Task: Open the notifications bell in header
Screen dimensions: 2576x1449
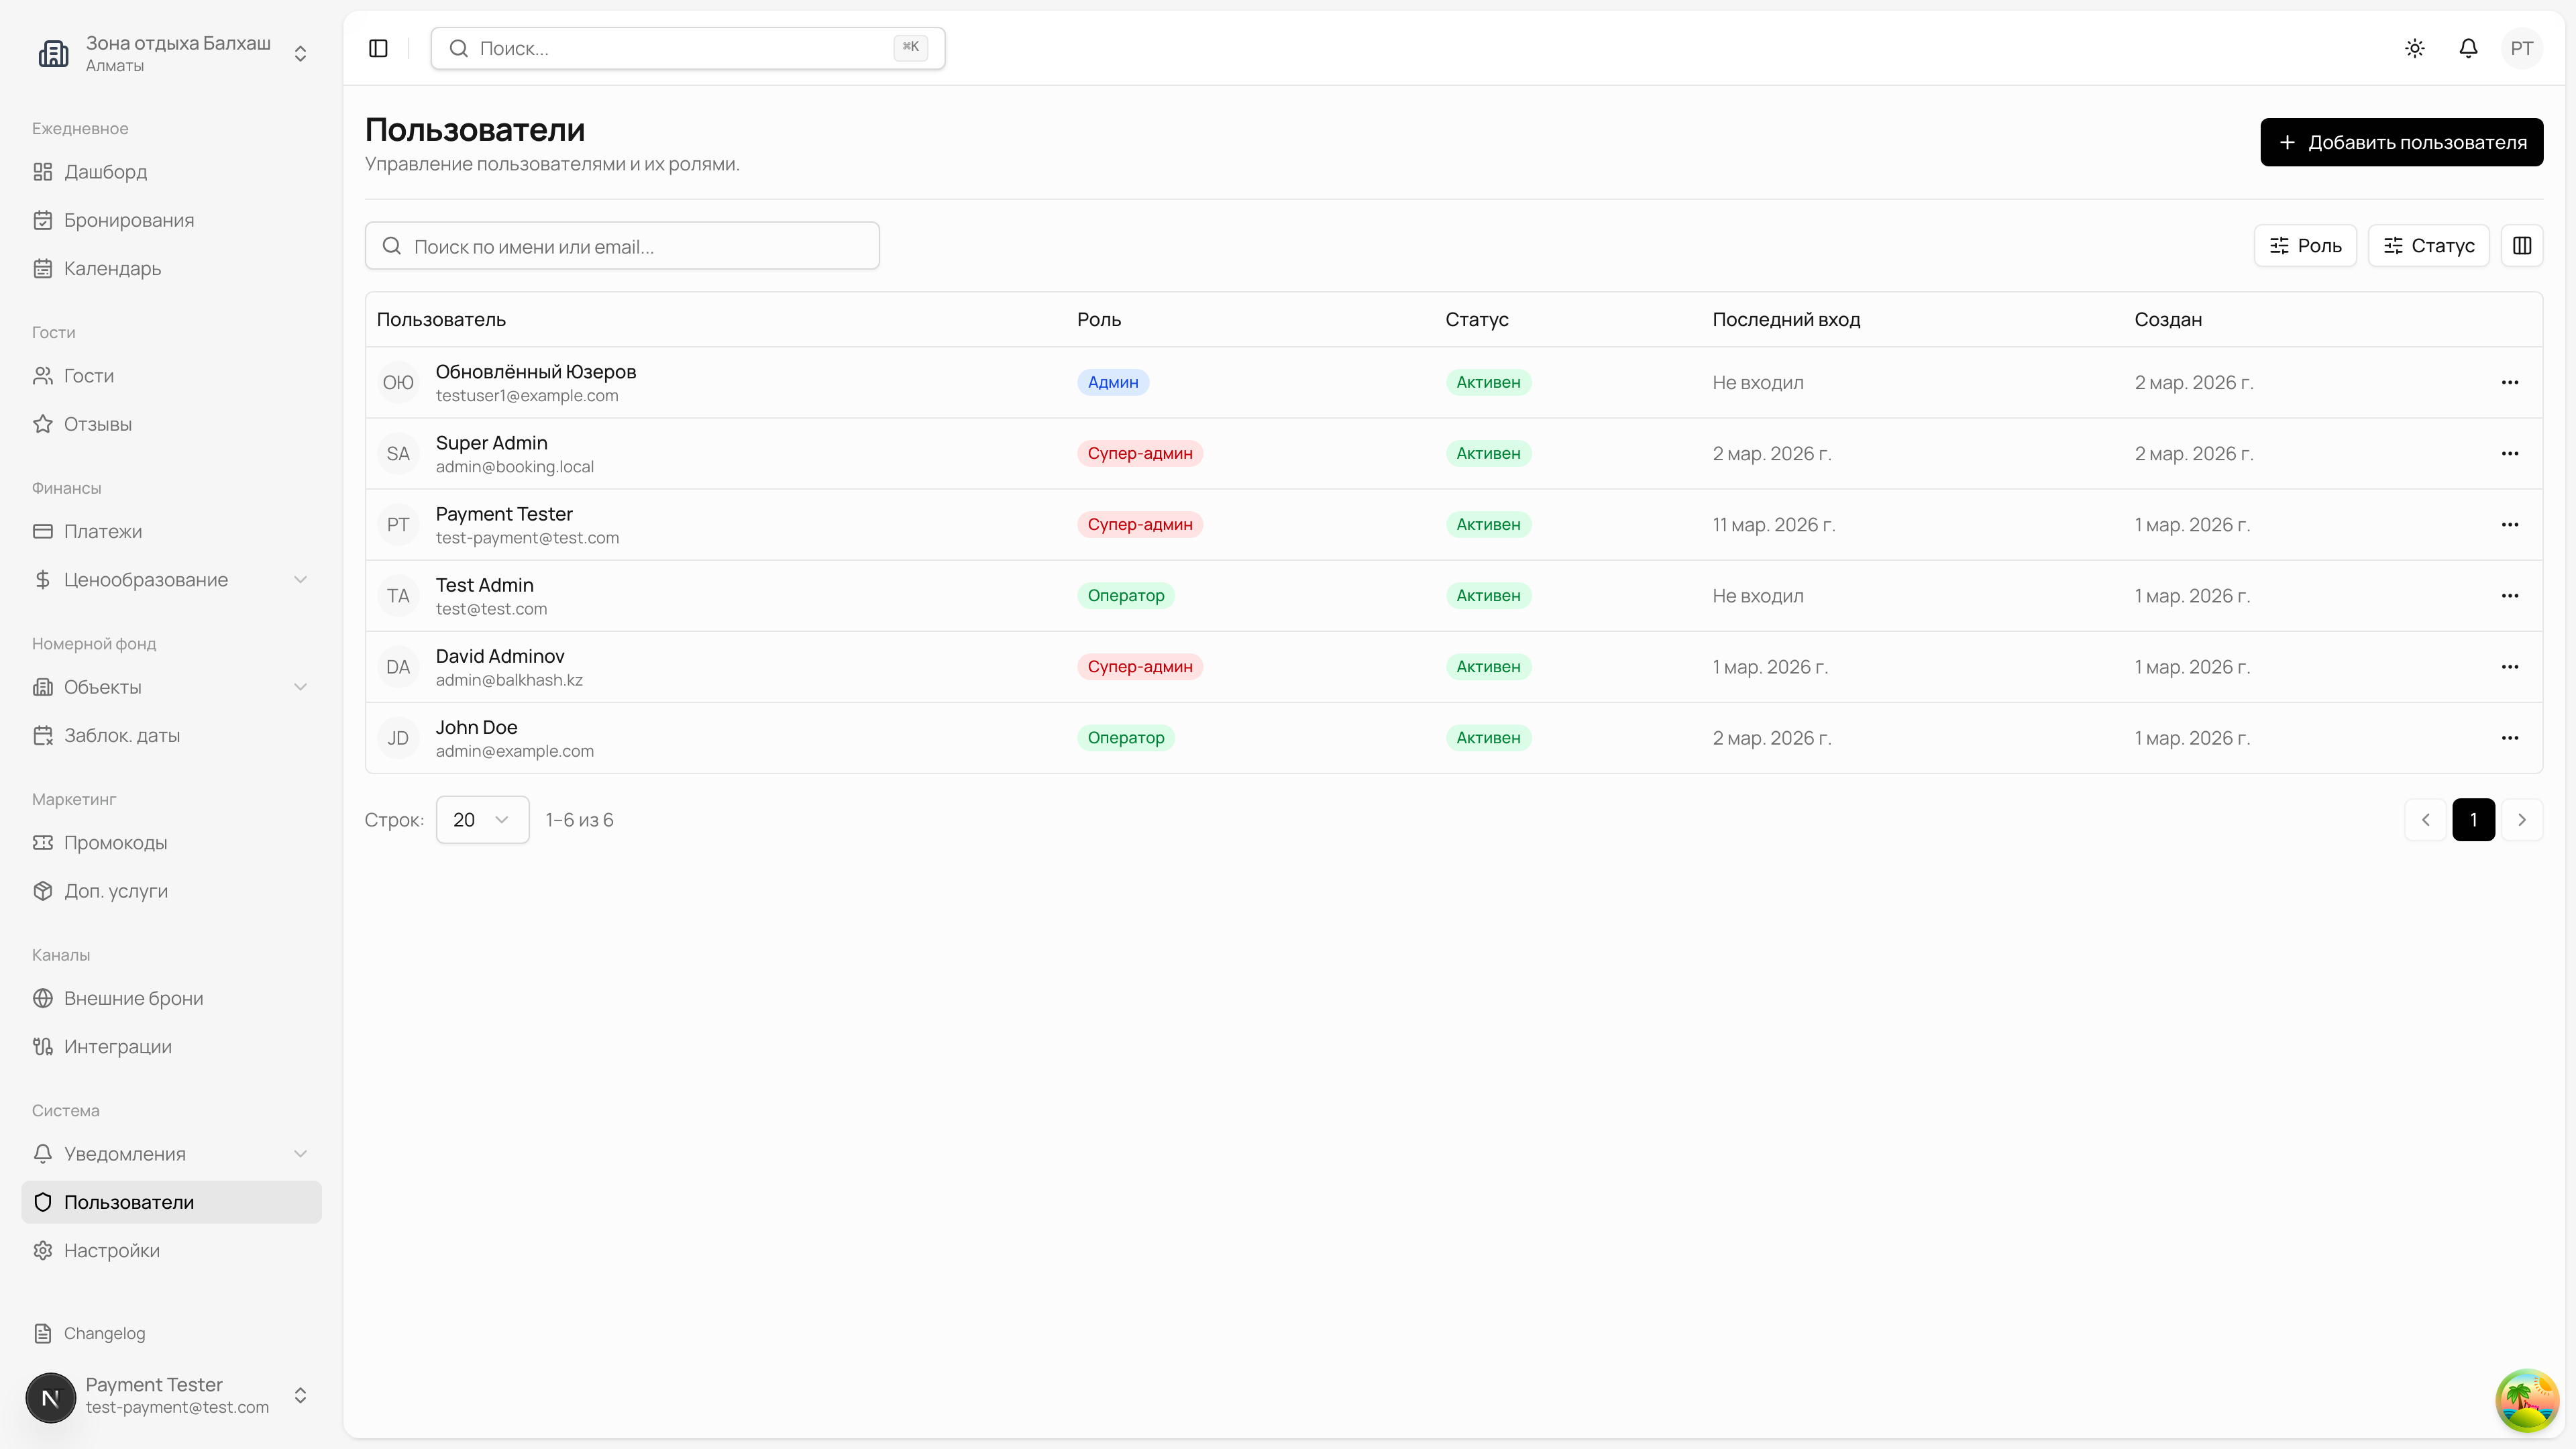Action: pos(2468,48)
